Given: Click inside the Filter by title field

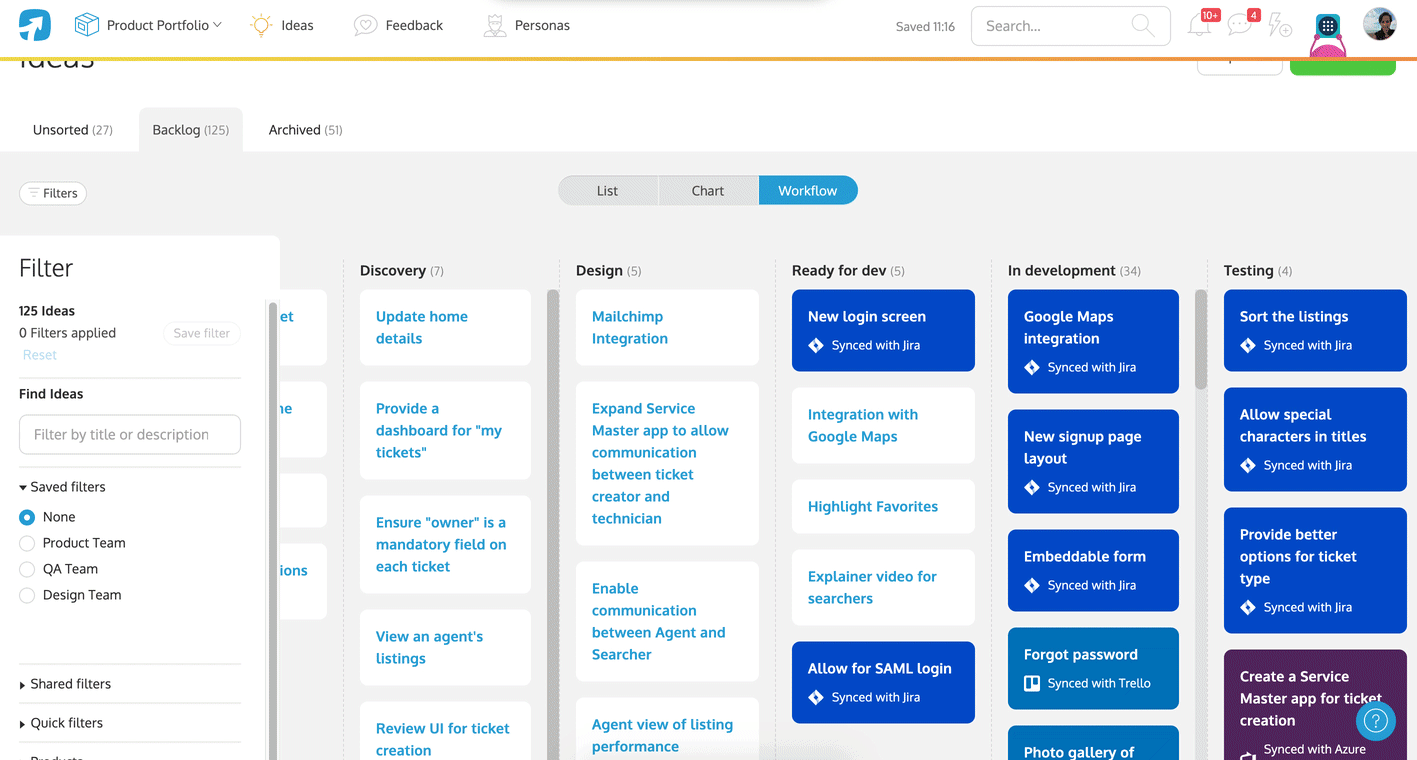Looking at the screenshot, I should pos(129,434).
